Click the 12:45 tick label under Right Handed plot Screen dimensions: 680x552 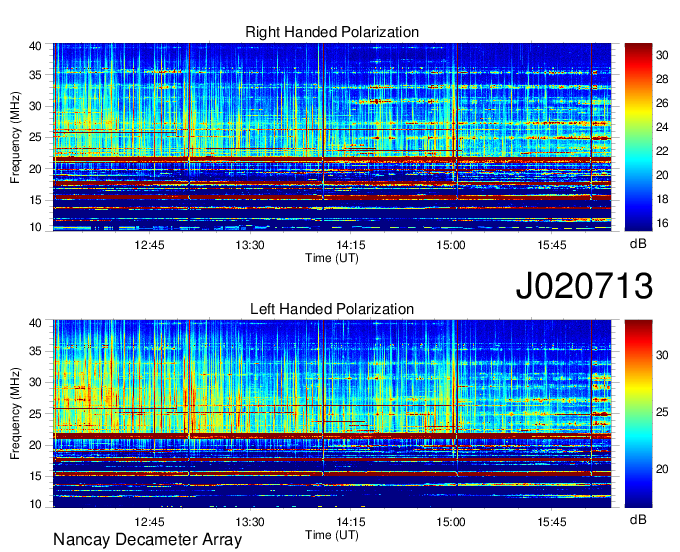point(149,245)
